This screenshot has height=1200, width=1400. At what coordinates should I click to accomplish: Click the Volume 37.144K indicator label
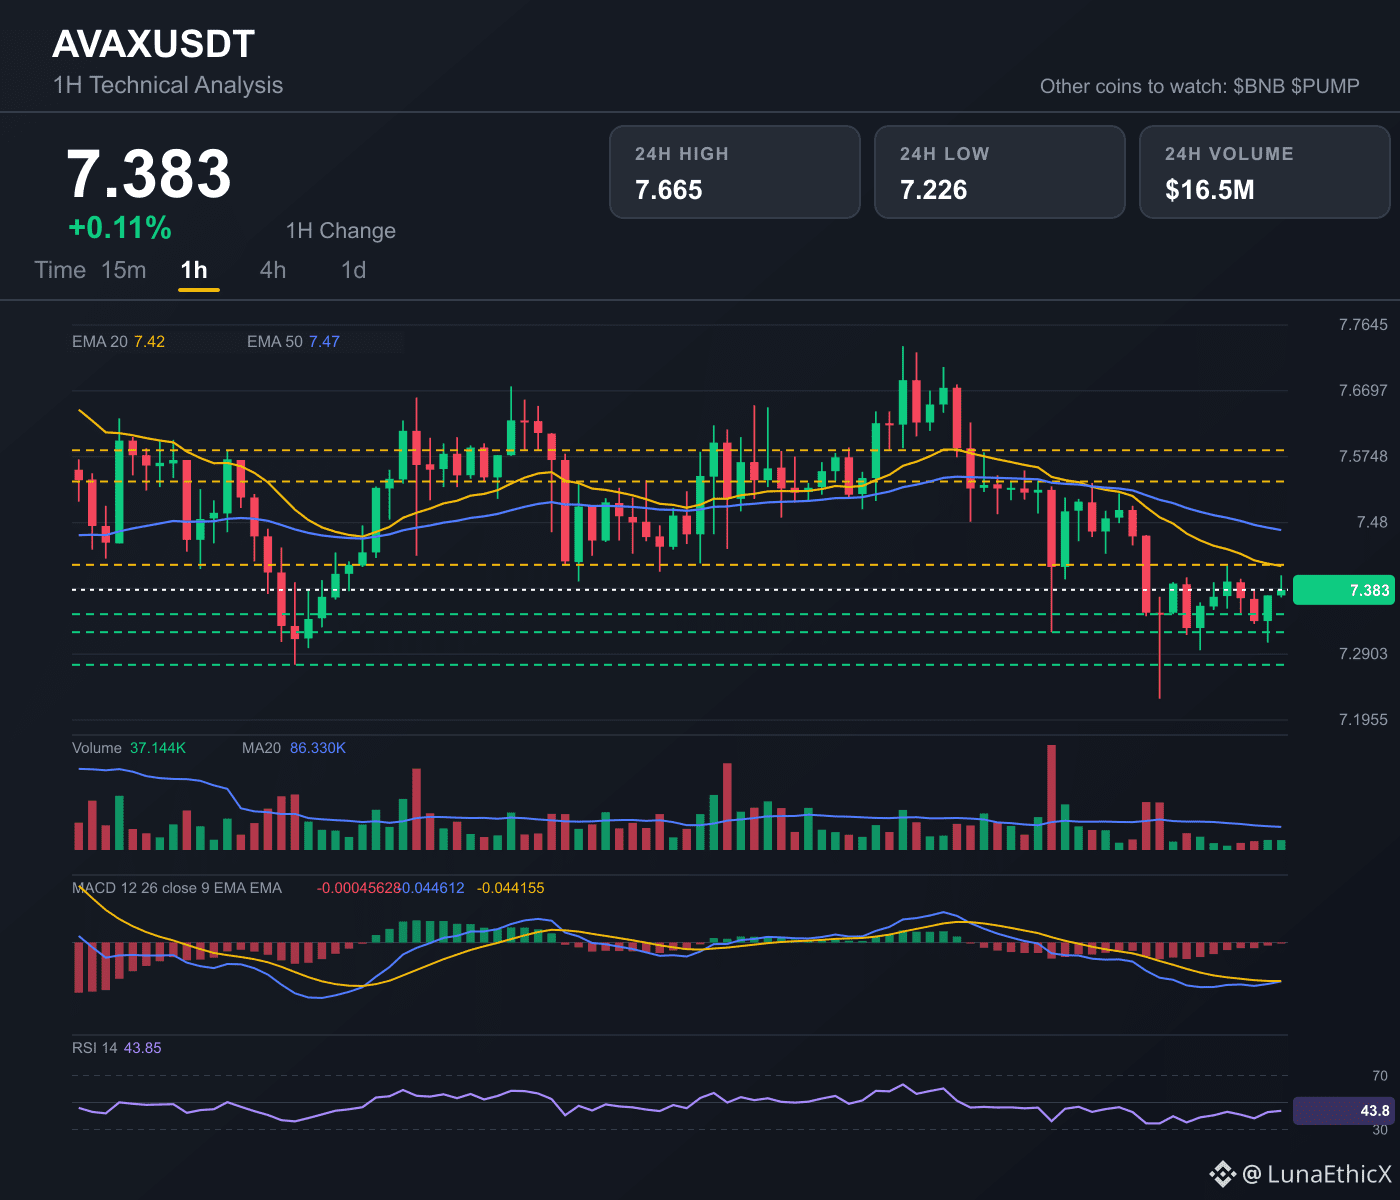pos(129,748)
